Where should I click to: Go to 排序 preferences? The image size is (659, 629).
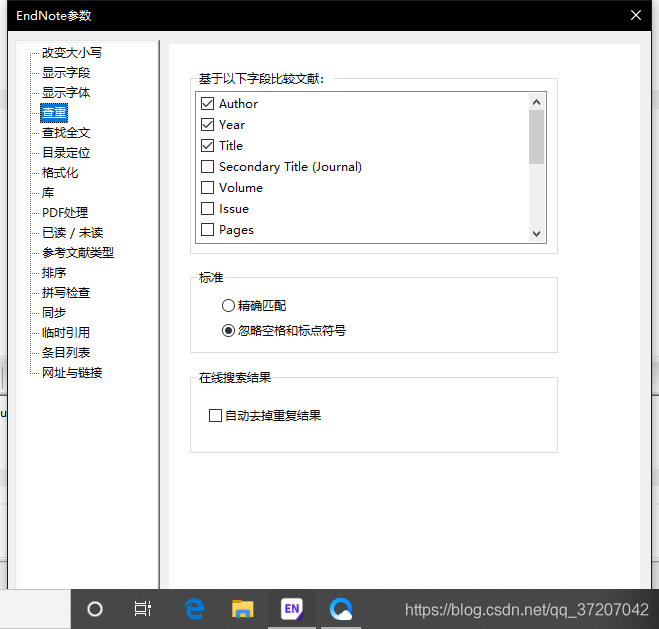coord(54,273)
